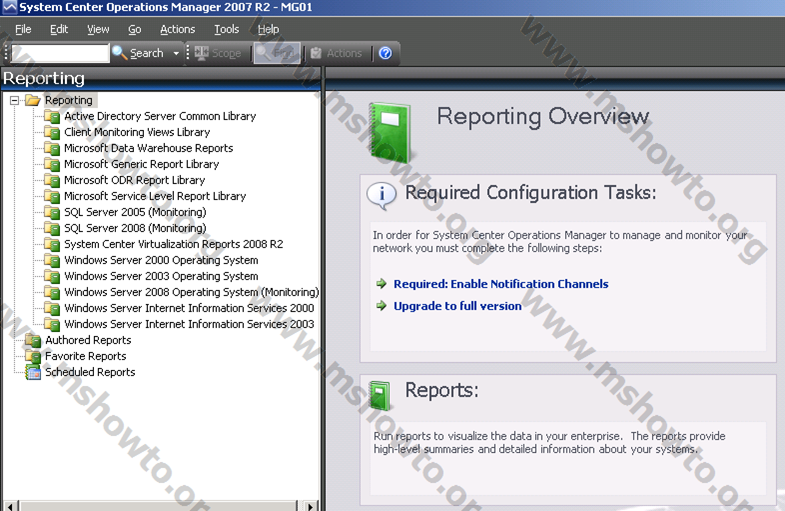Select Microsoft Data Warehouse Reports
Screen dimensions: 785x511
tap(148, 148)
